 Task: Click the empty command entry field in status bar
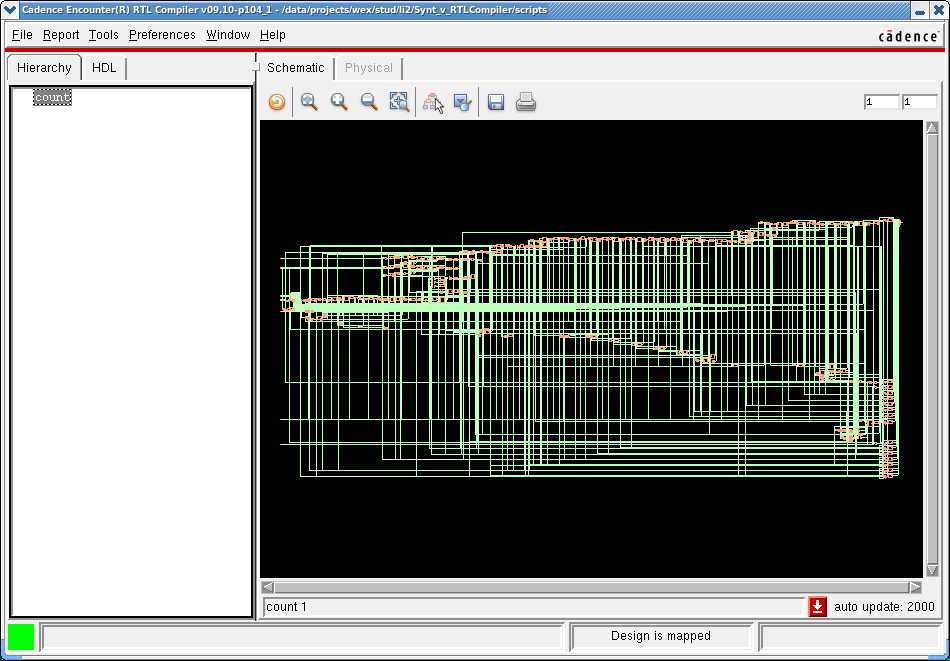[302, 637]
